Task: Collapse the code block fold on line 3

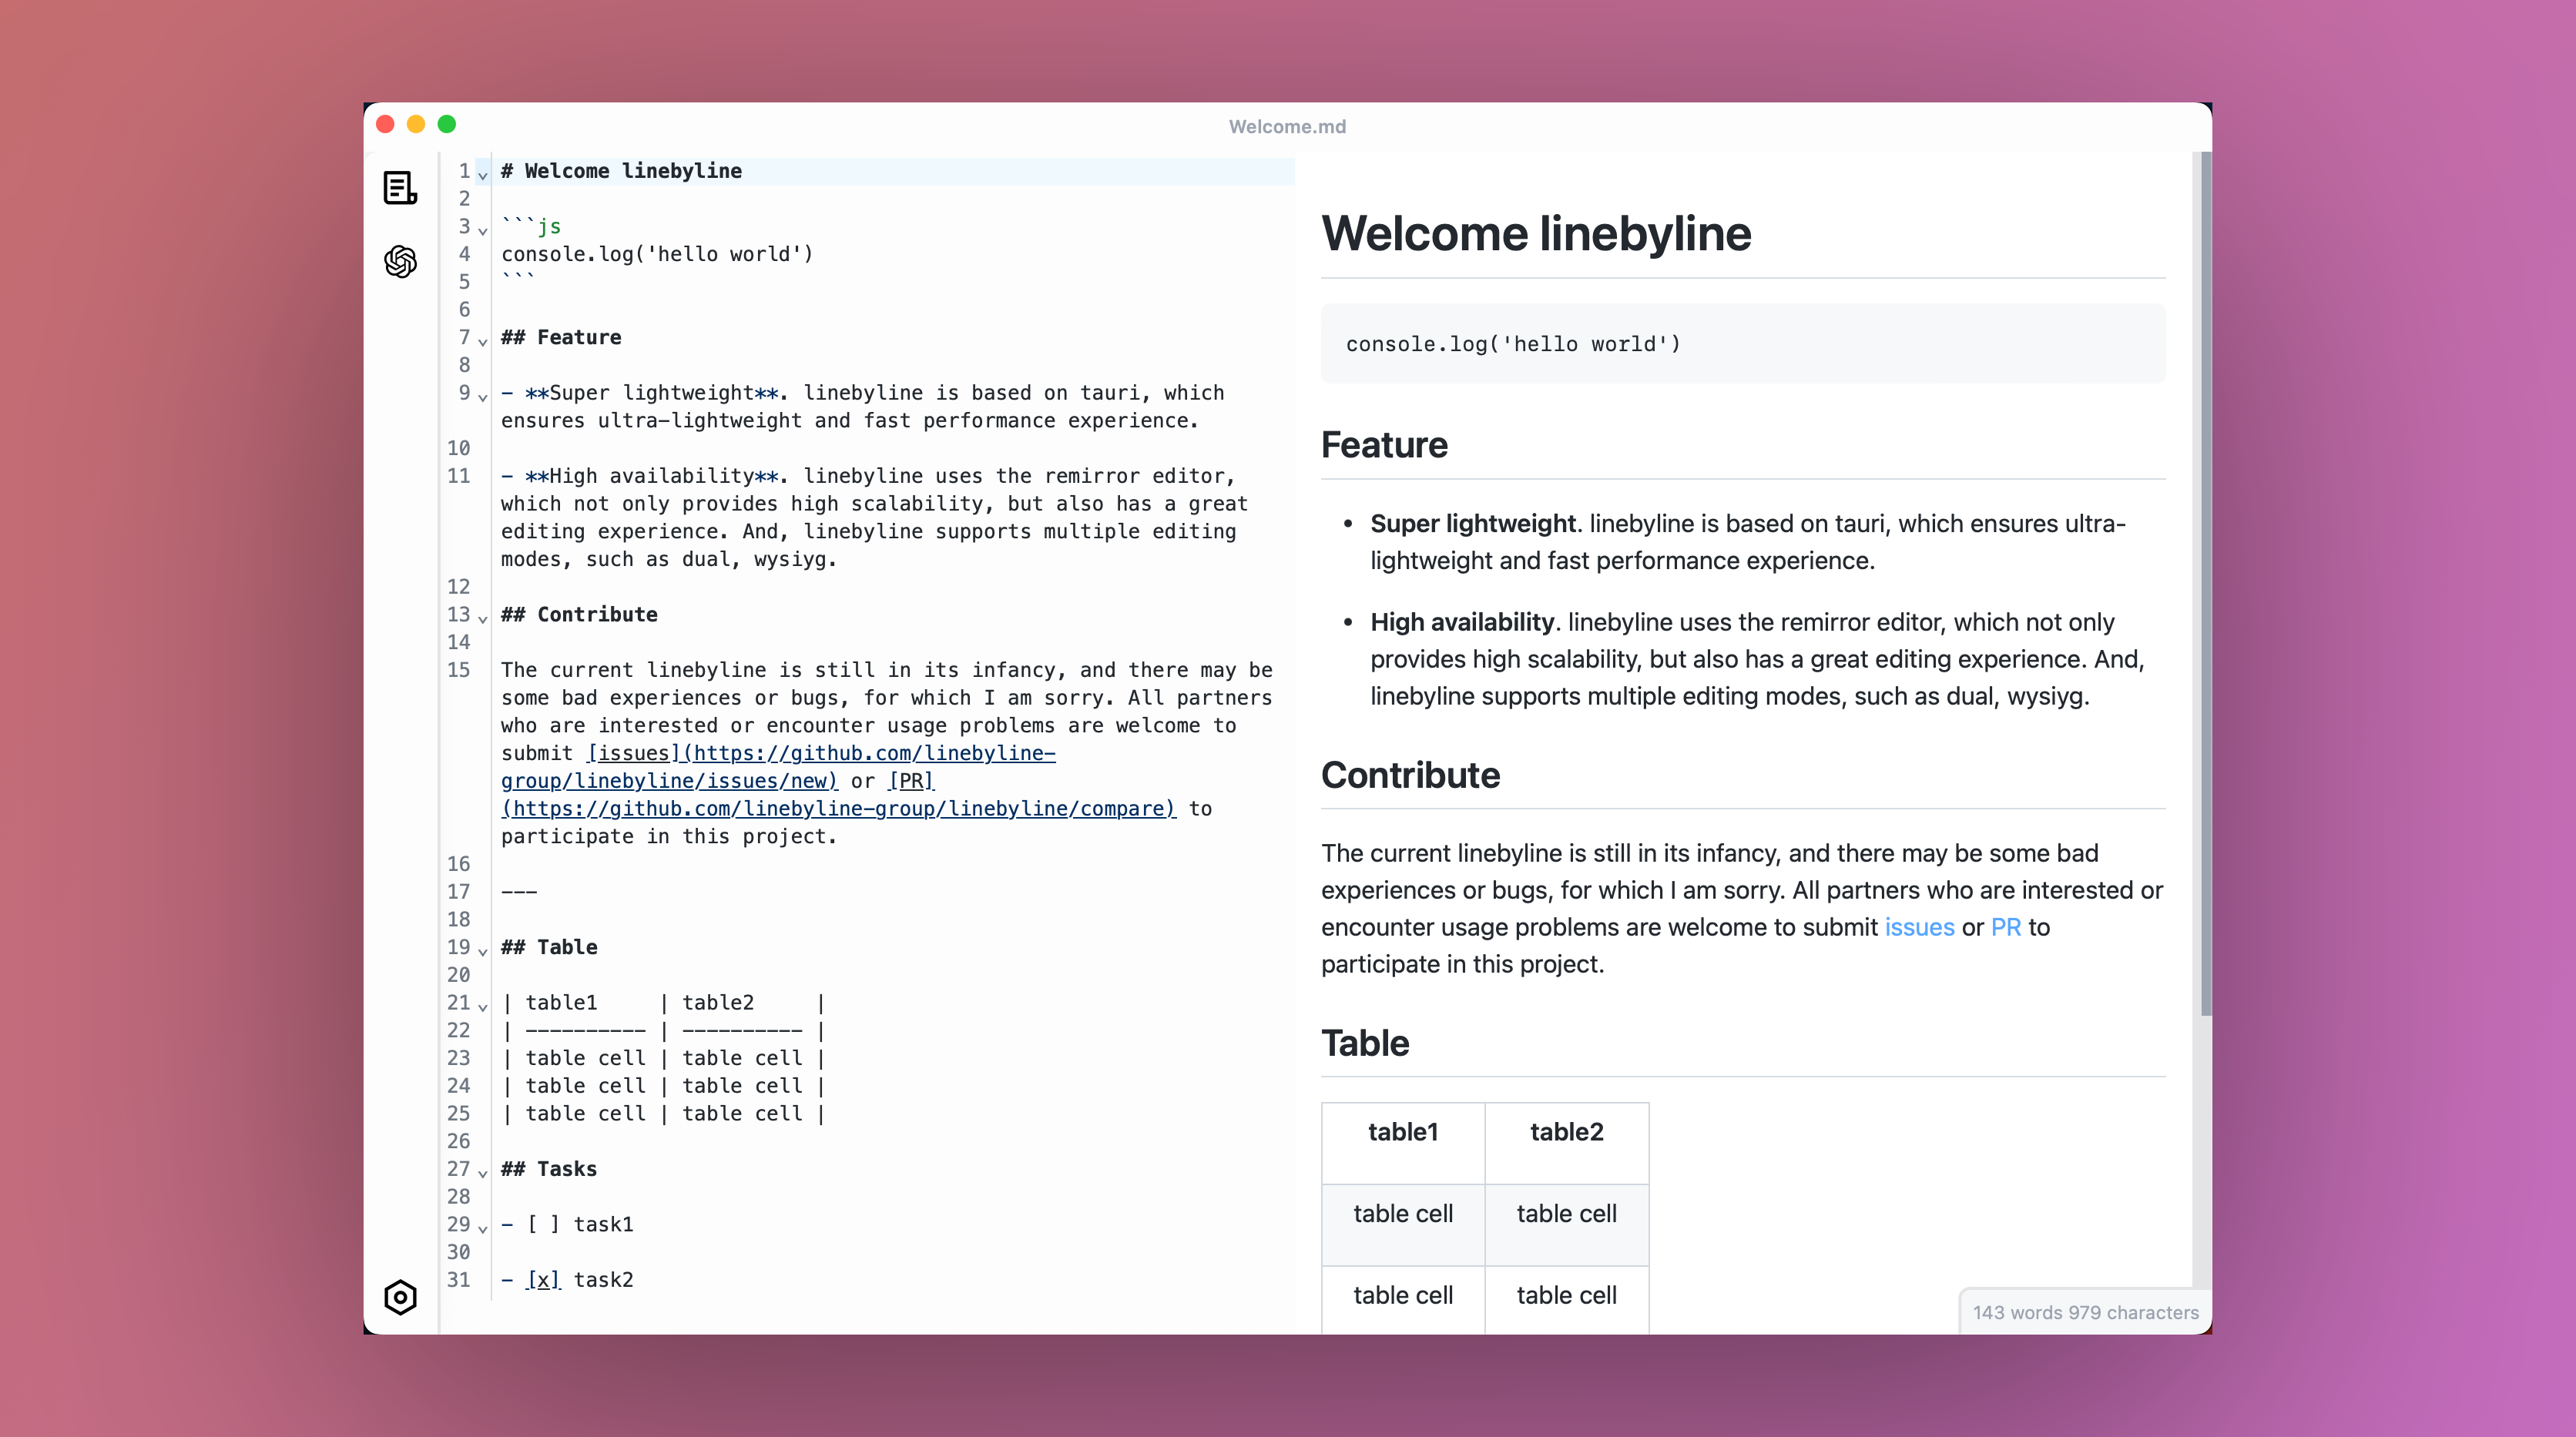Action: coord(483,231)
